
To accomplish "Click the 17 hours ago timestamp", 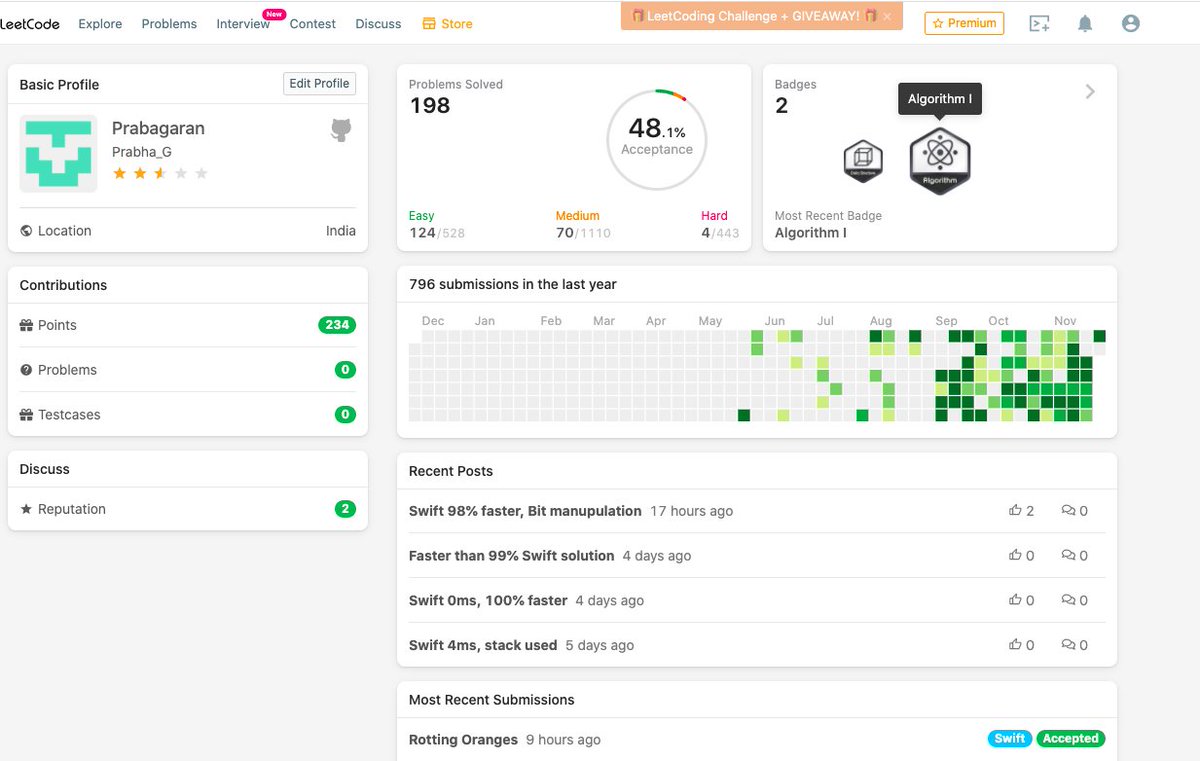I will click(x=691, y=511).
